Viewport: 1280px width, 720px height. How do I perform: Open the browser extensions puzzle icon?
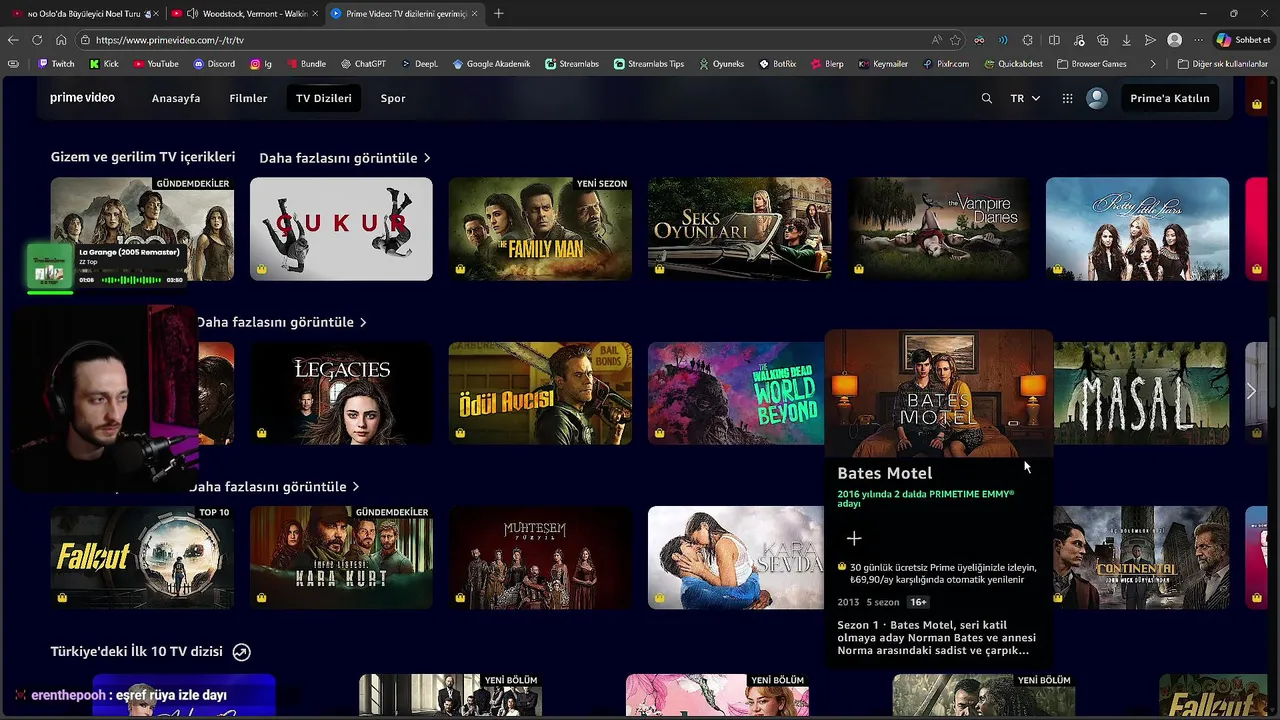(1028, 40)
